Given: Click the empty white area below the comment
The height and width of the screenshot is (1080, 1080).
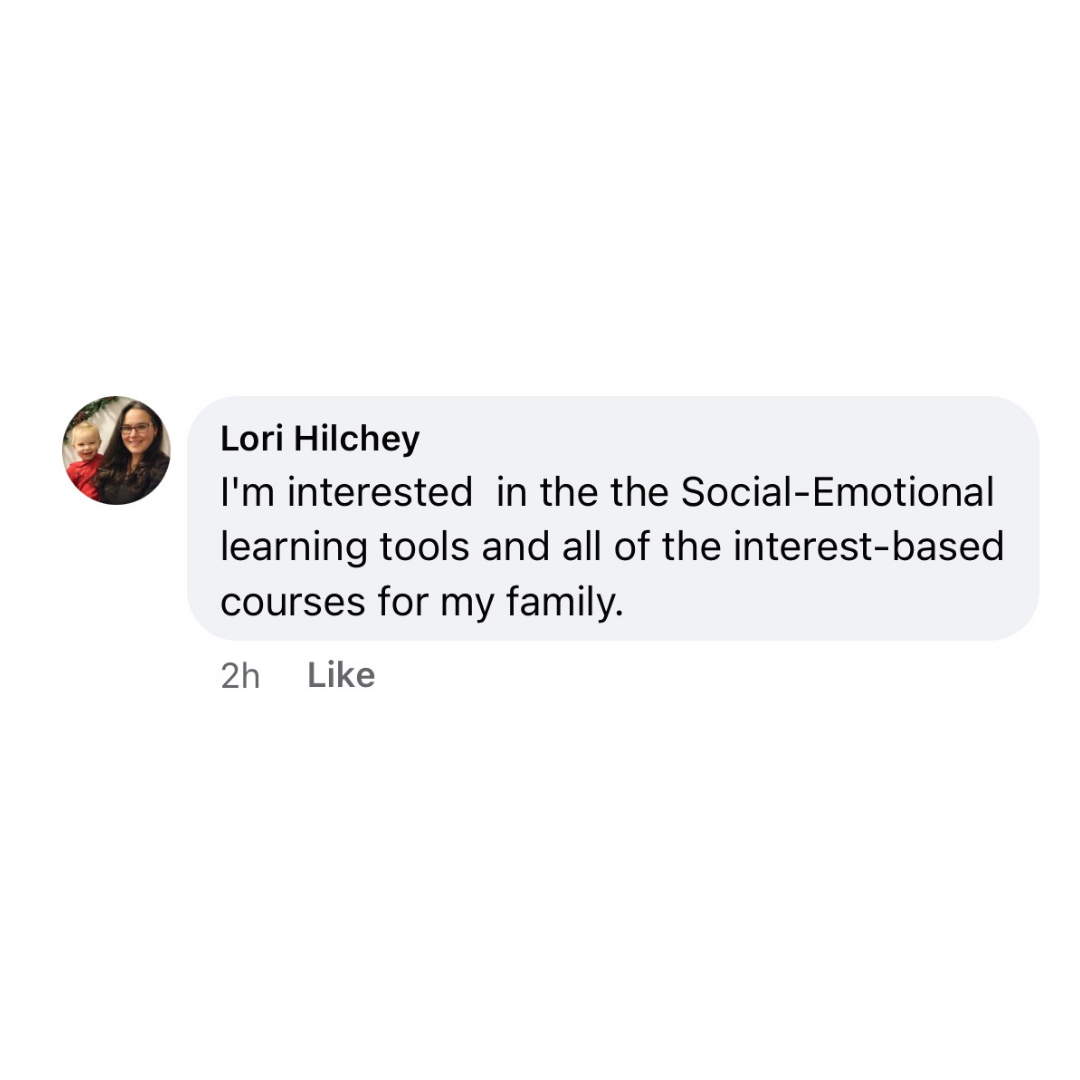Looking at the screenshot, I should coord(540,880).
